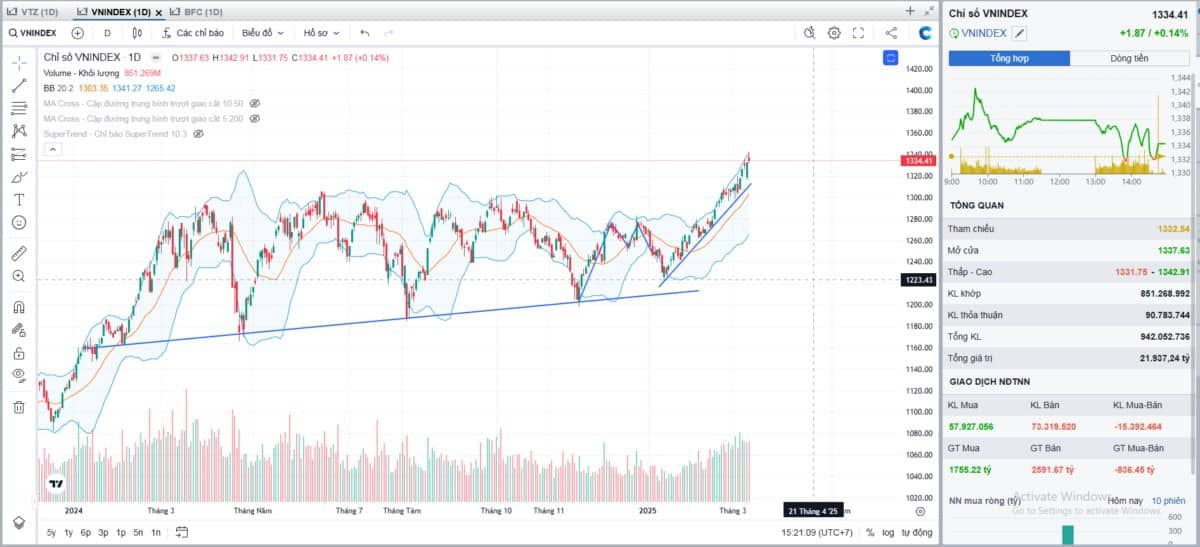This screenshot has width=1200, height=547.
Task: Set chart range to 6p
Action: (x=86, y=532)
